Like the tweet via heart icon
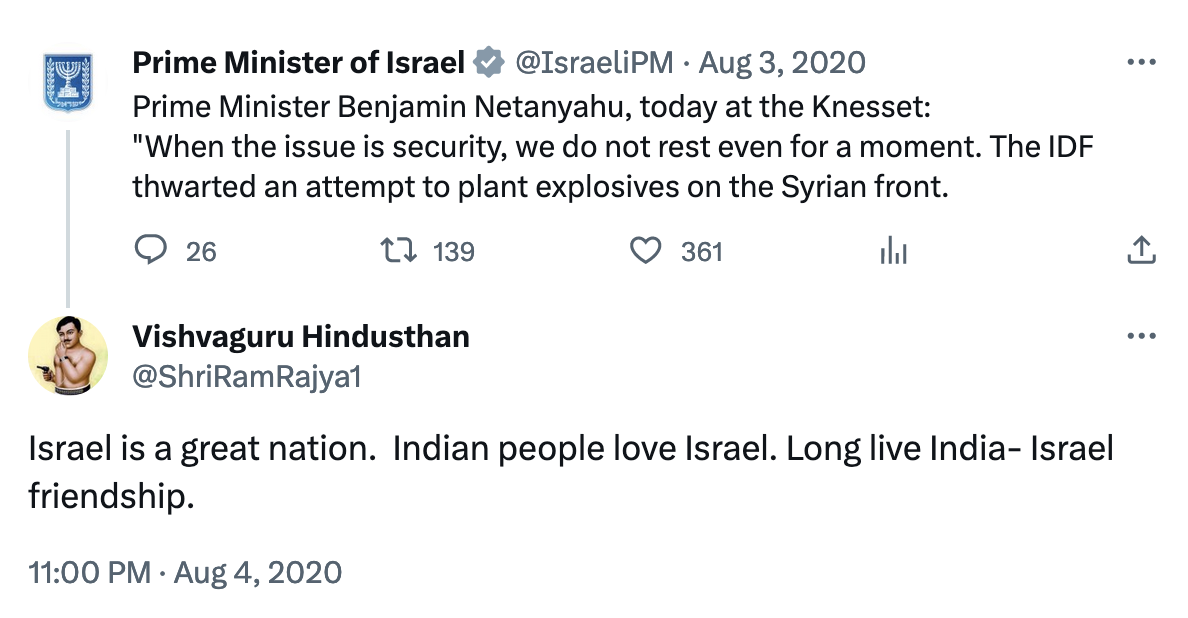1188x618 pixels. point(646,250)
